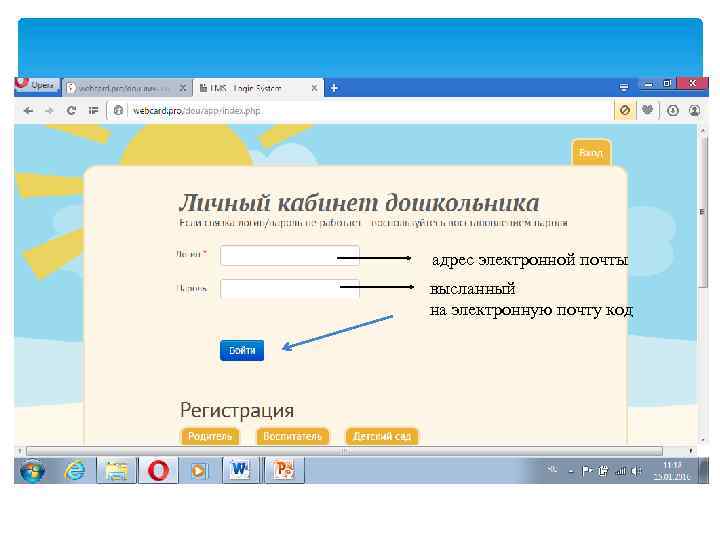This screenshot has width=720, height=540.
Task: Close the Login System tab
Action: [314, 88]
